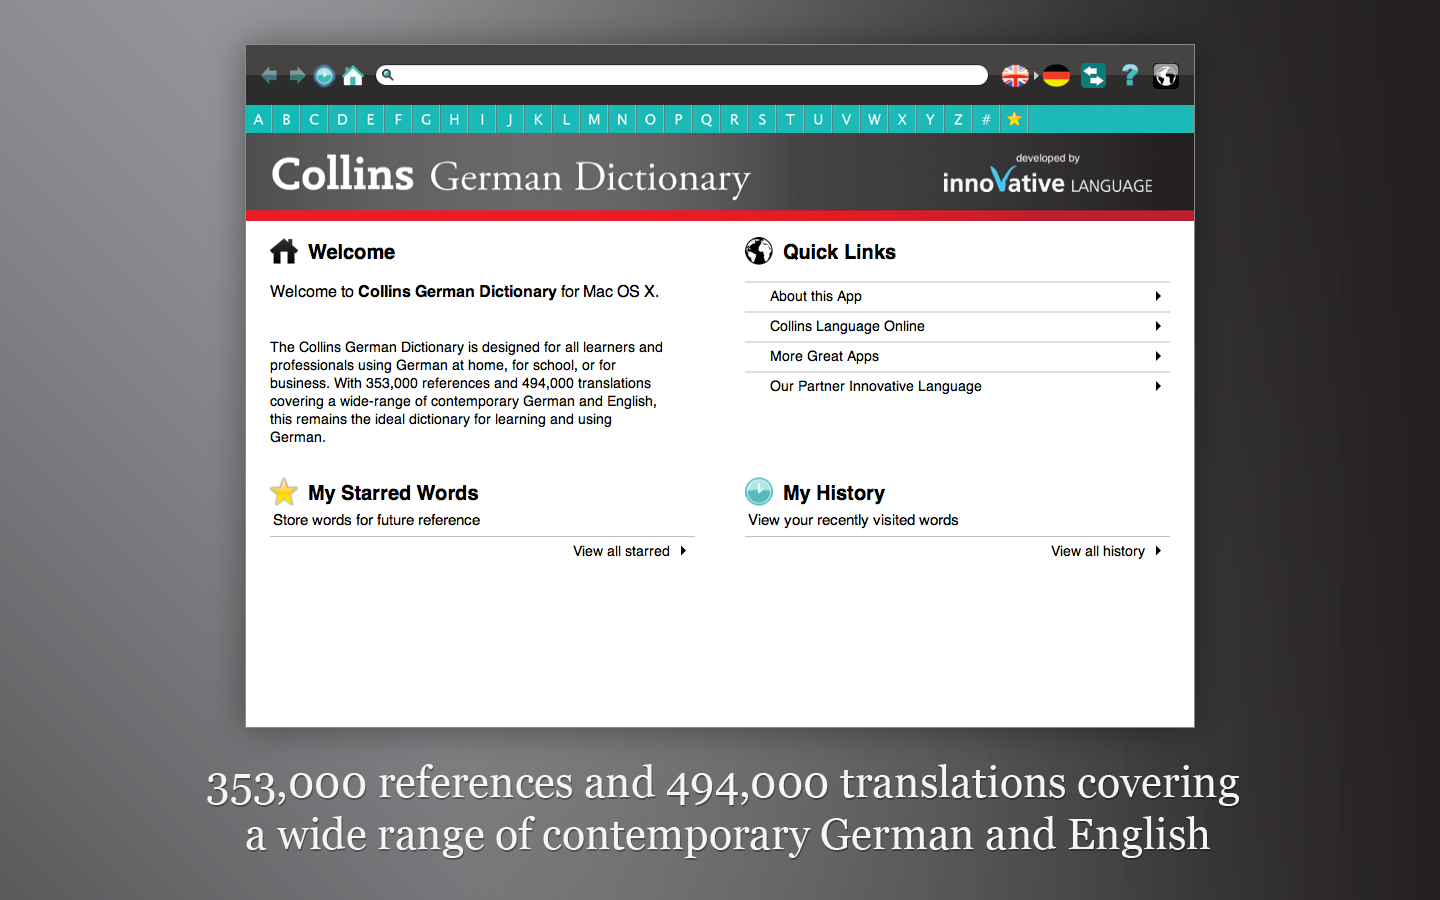
Task: Open View all starred
Action: click(x=621, y=551)
